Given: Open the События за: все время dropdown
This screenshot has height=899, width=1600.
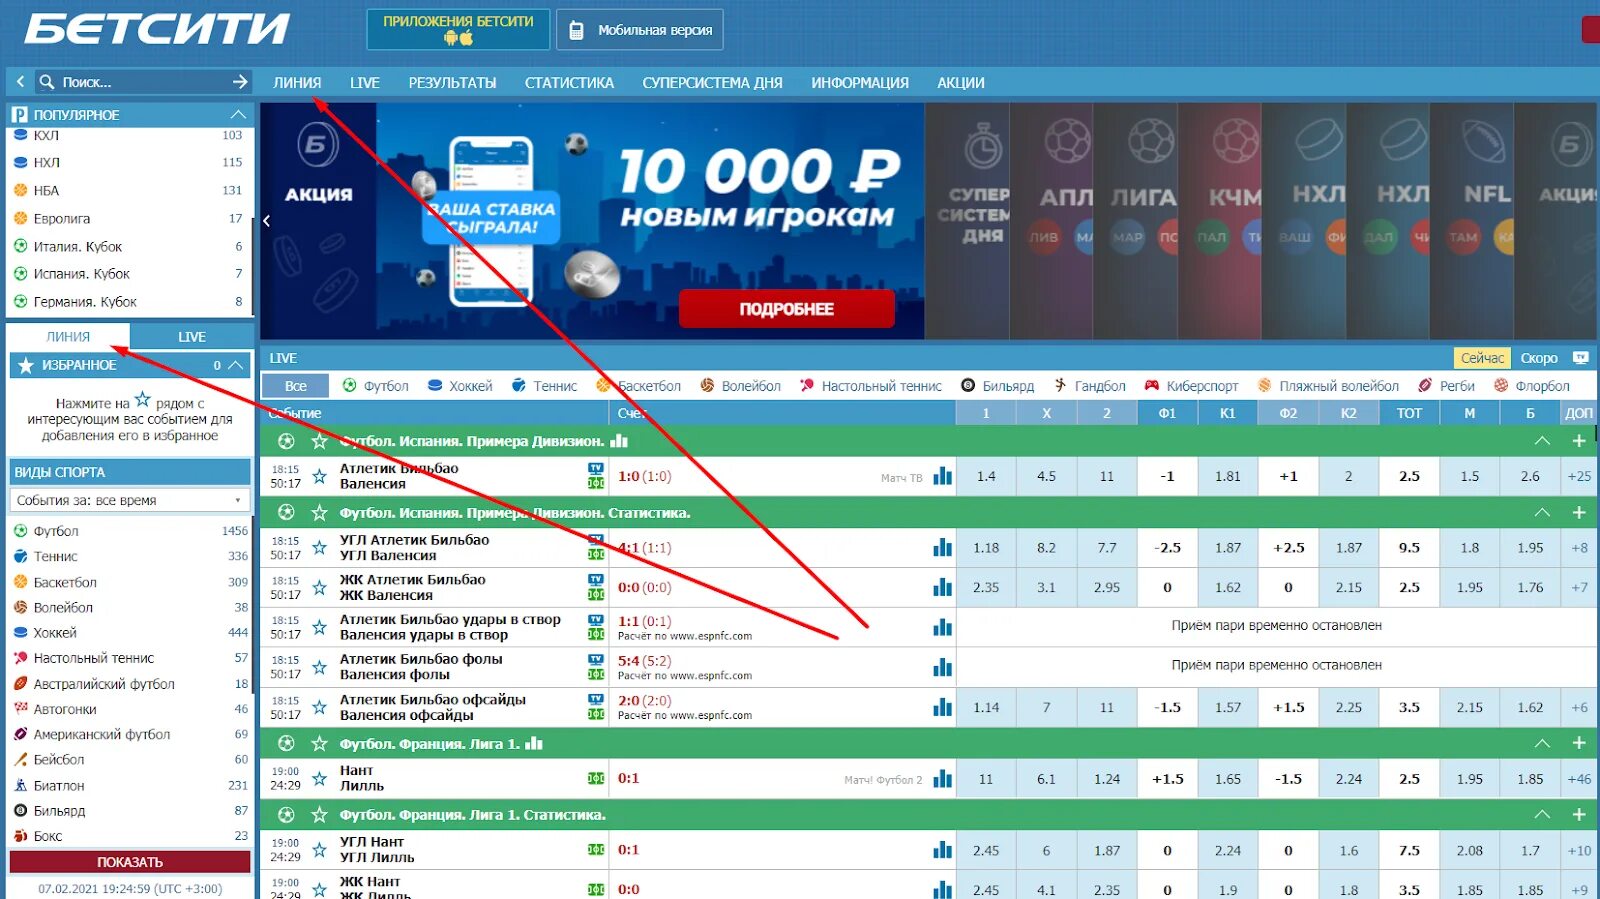Looking at the screenshot, I should point(129,500).
